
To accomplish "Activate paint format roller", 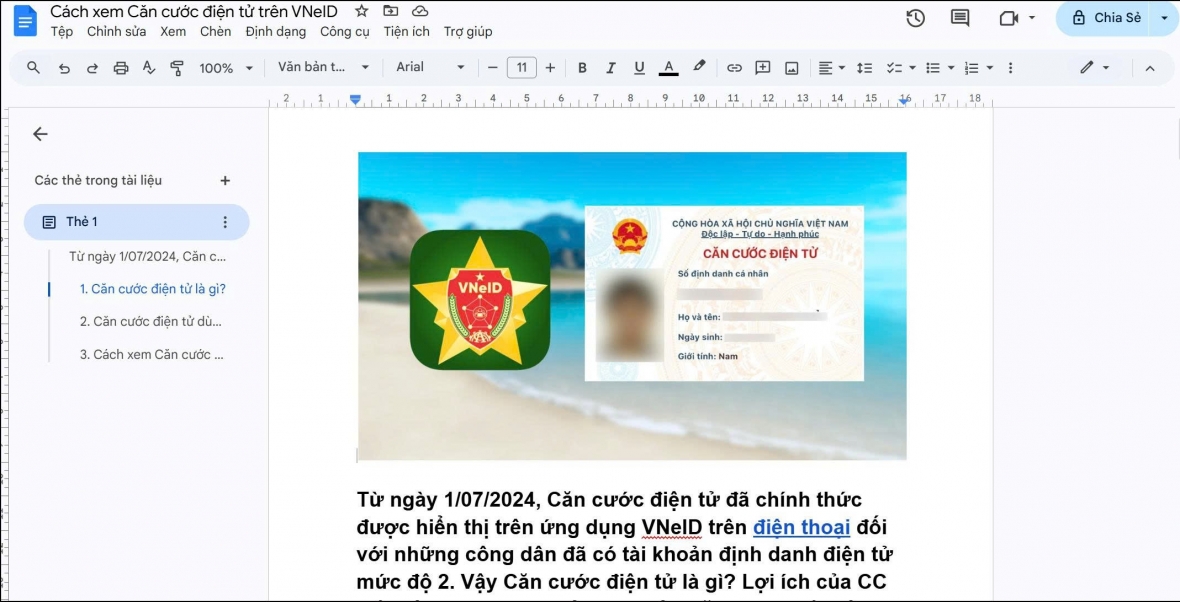I will (177, 68).
